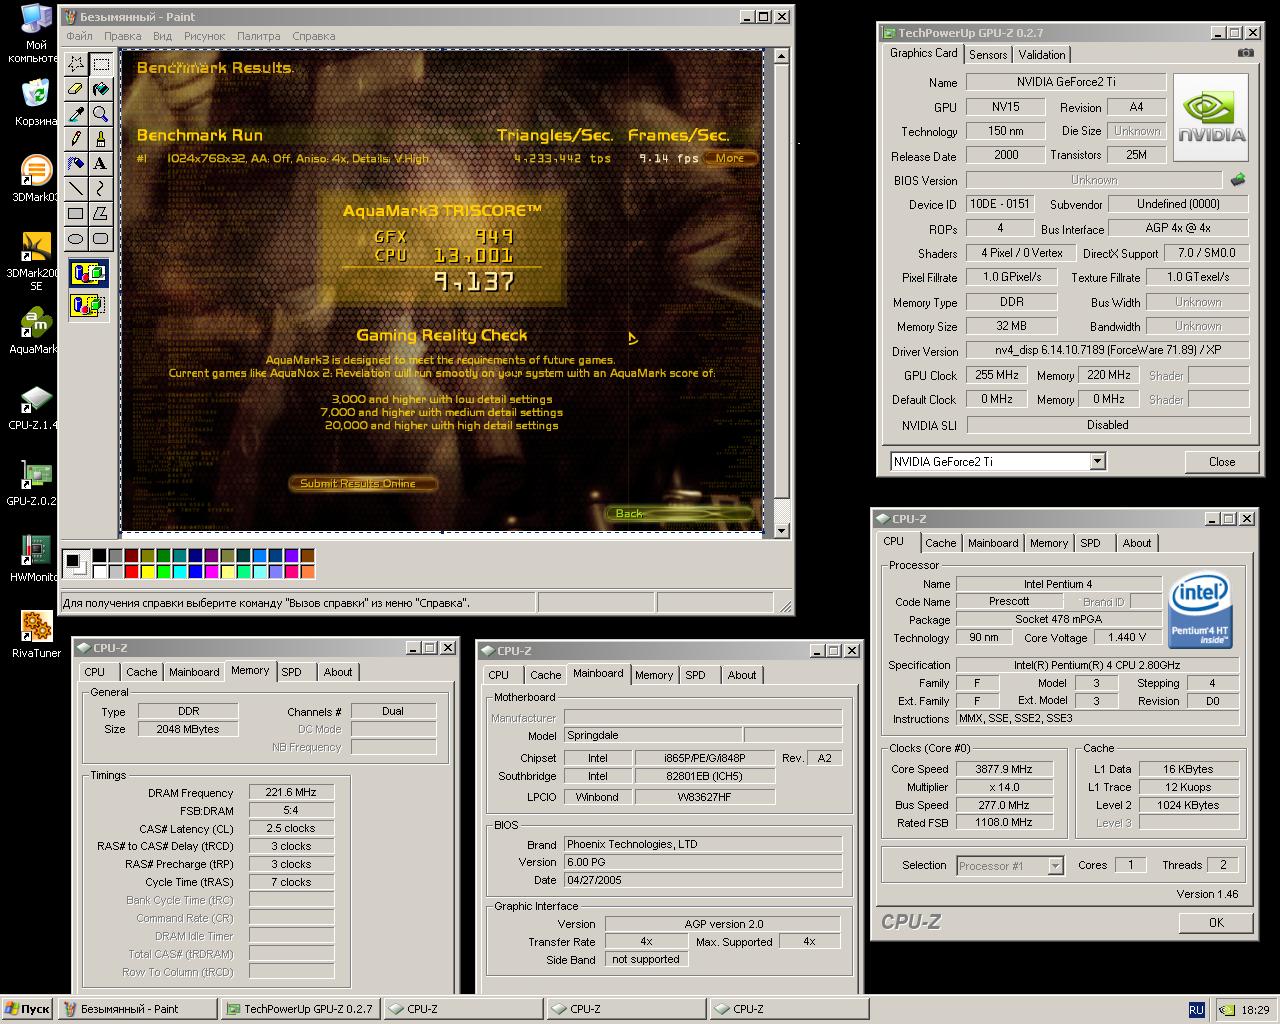
Task: Click the RU language indicator in the tray
Action: point(1196,1010)
